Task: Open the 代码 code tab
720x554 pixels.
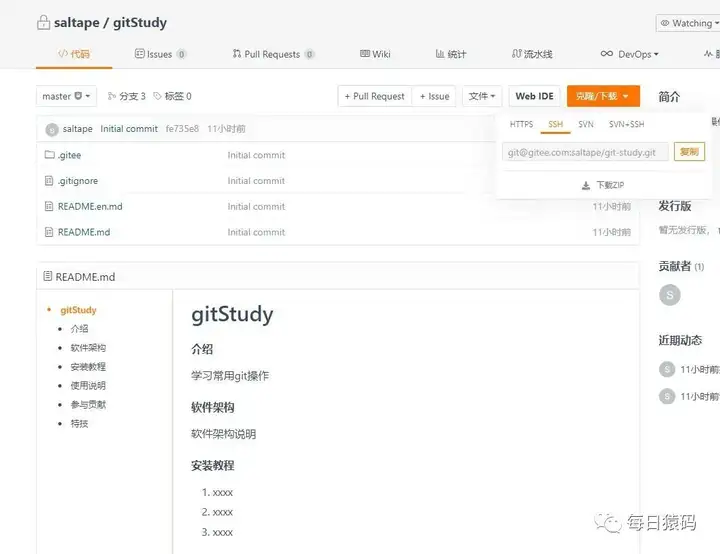Action: click(x=74, y=54)
